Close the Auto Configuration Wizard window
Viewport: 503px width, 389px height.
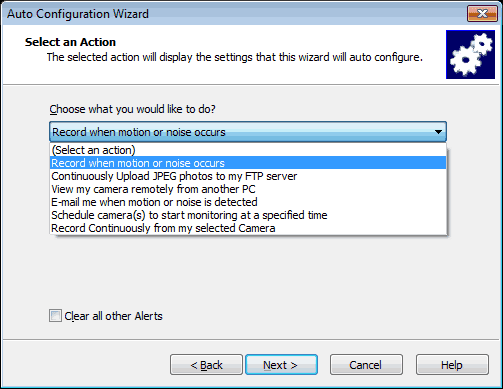[482, 14]
